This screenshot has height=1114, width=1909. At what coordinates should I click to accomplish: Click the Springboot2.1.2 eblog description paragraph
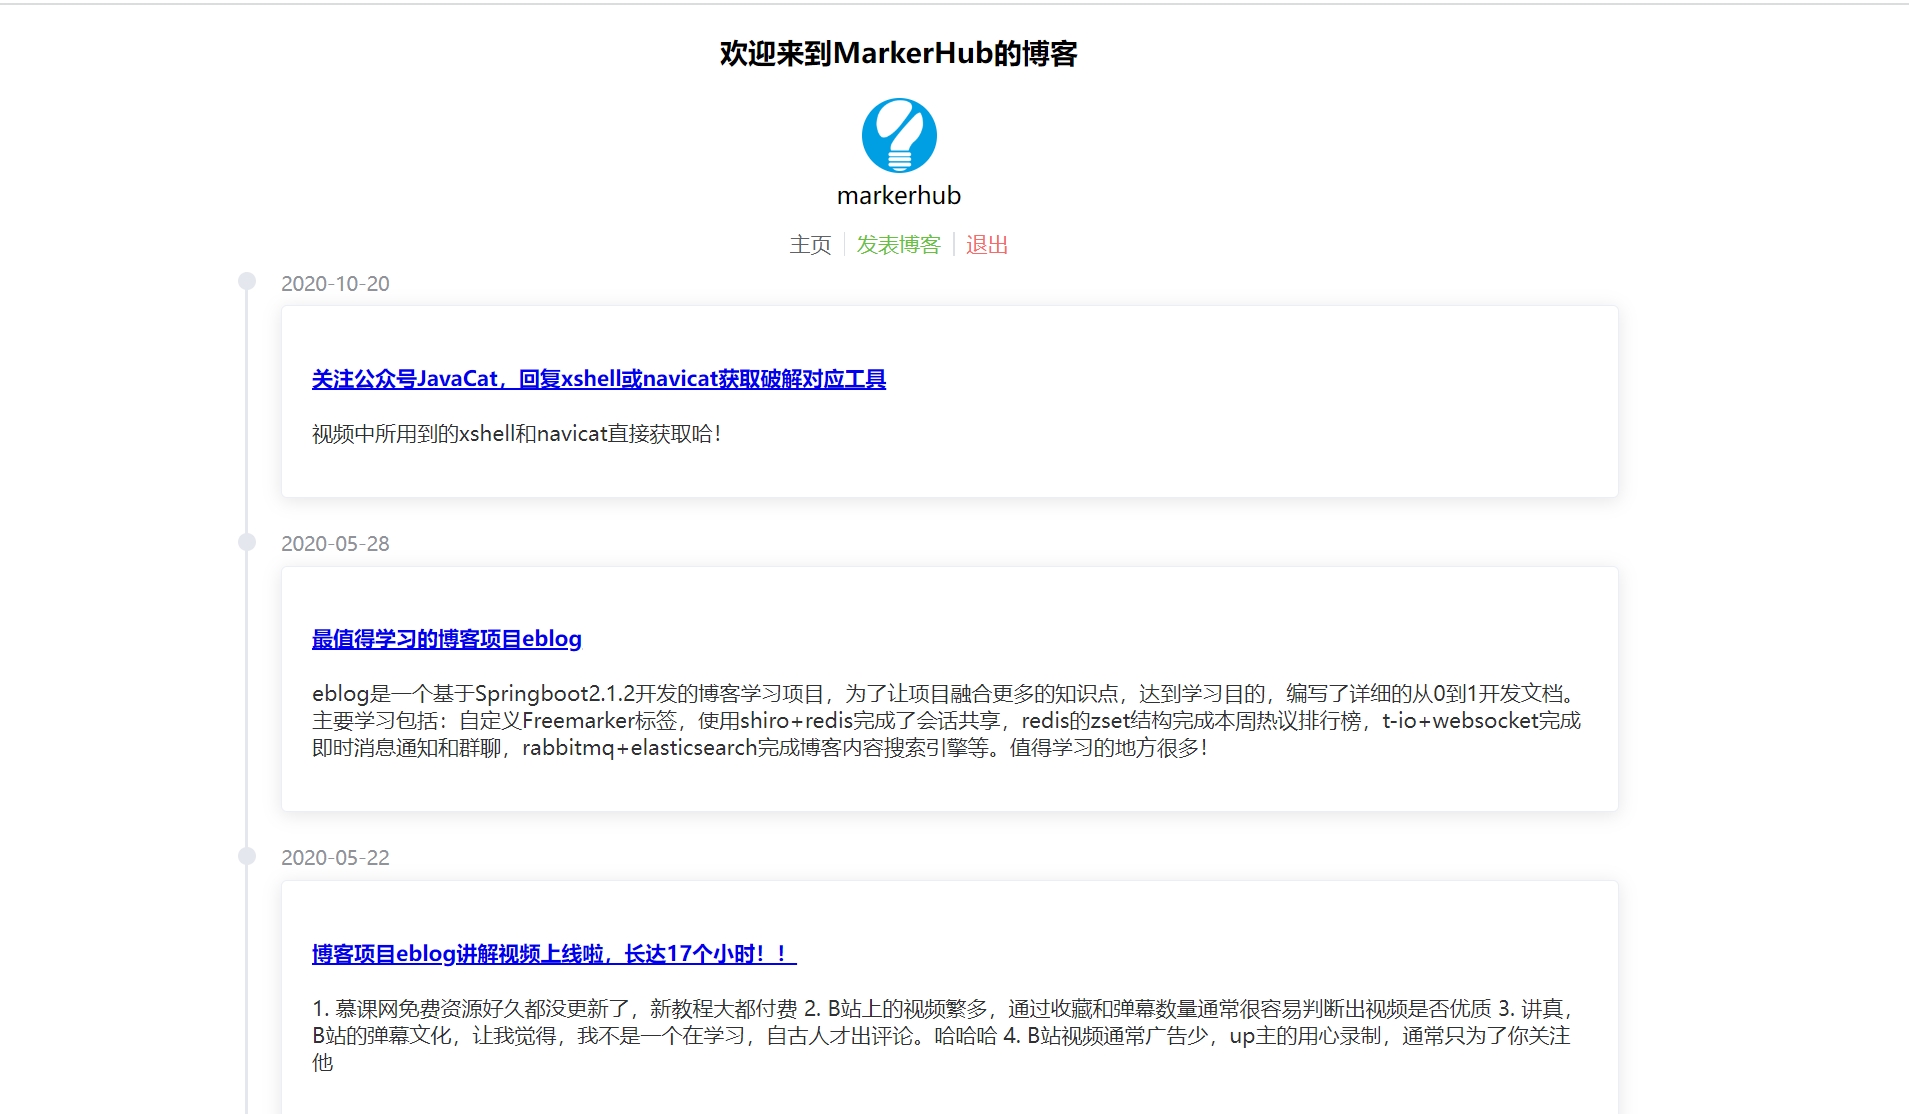(945, 721)
